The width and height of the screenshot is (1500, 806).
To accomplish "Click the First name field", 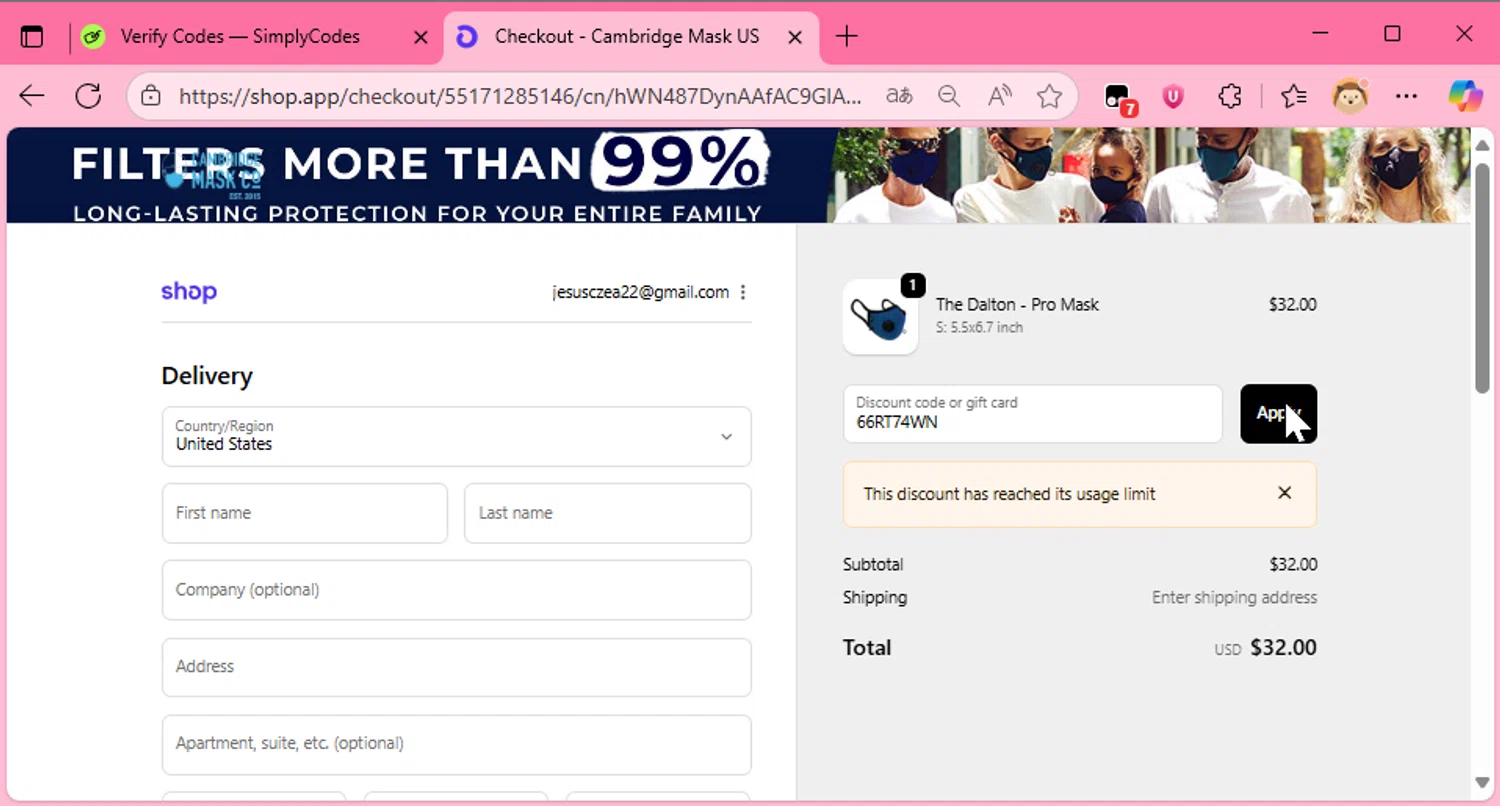I will [x=305, y=513].
